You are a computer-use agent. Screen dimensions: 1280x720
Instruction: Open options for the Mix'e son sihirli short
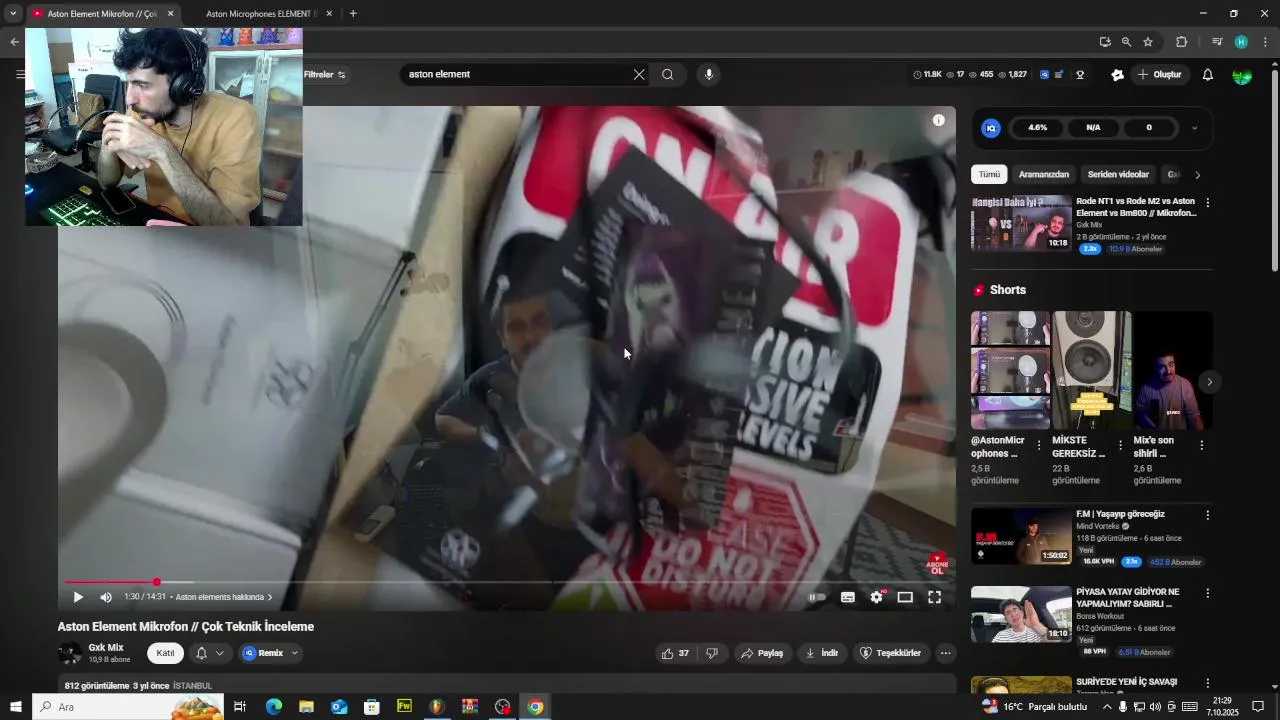pos(1201,445)
